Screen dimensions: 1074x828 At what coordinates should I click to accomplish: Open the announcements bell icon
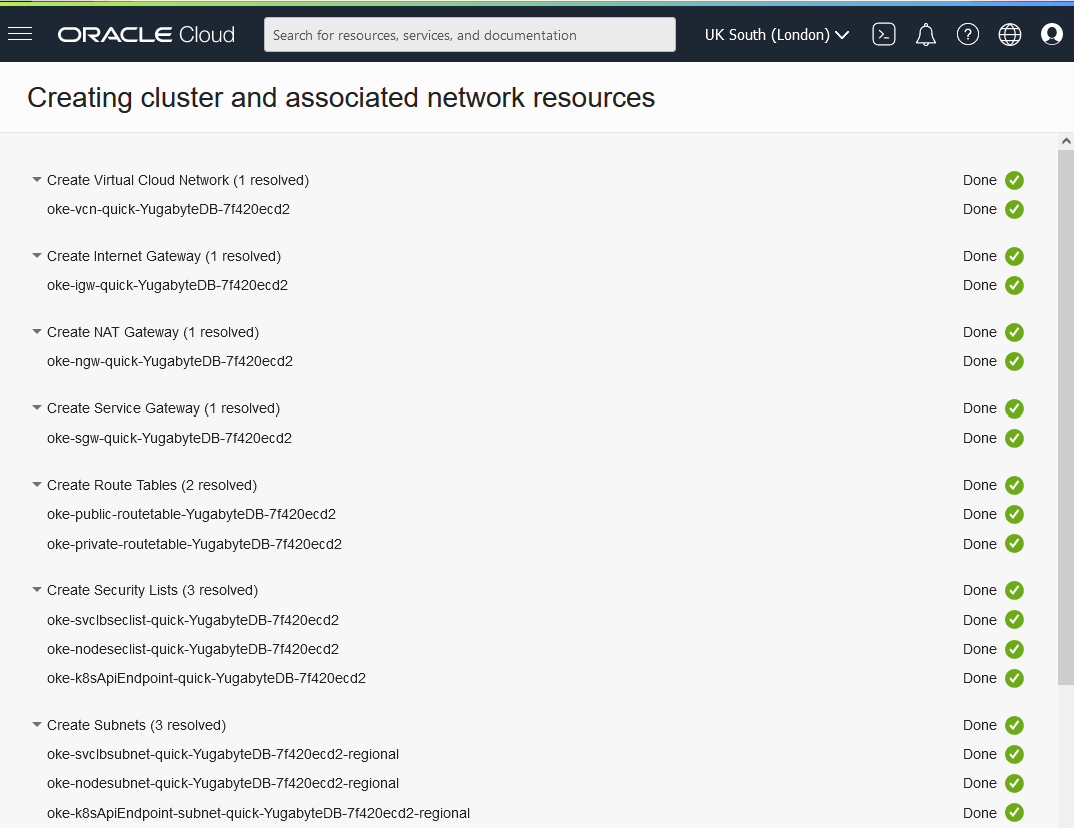[x=926, y=34]
